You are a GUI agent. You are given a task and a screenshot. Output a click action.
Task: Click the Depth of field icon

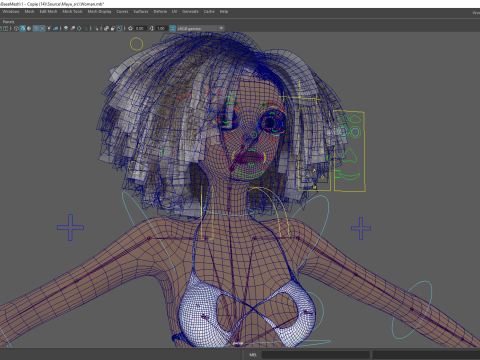click(86, 29)
